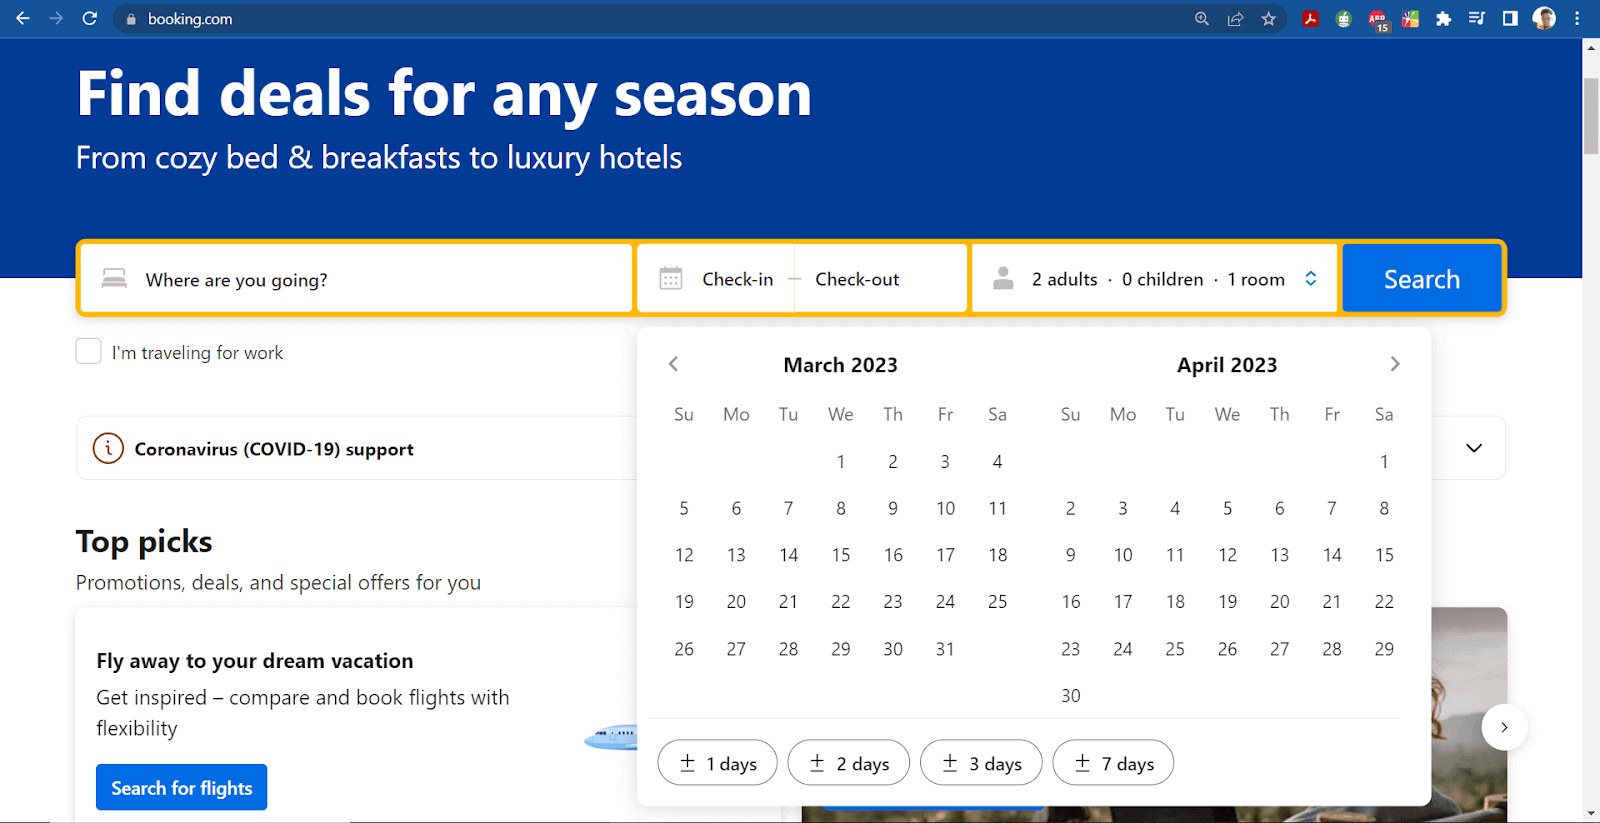Image resolution: width=1600 pixels, height=823 pixels.
Task: Go back to February with the left chevron
Action: [673, 364]
